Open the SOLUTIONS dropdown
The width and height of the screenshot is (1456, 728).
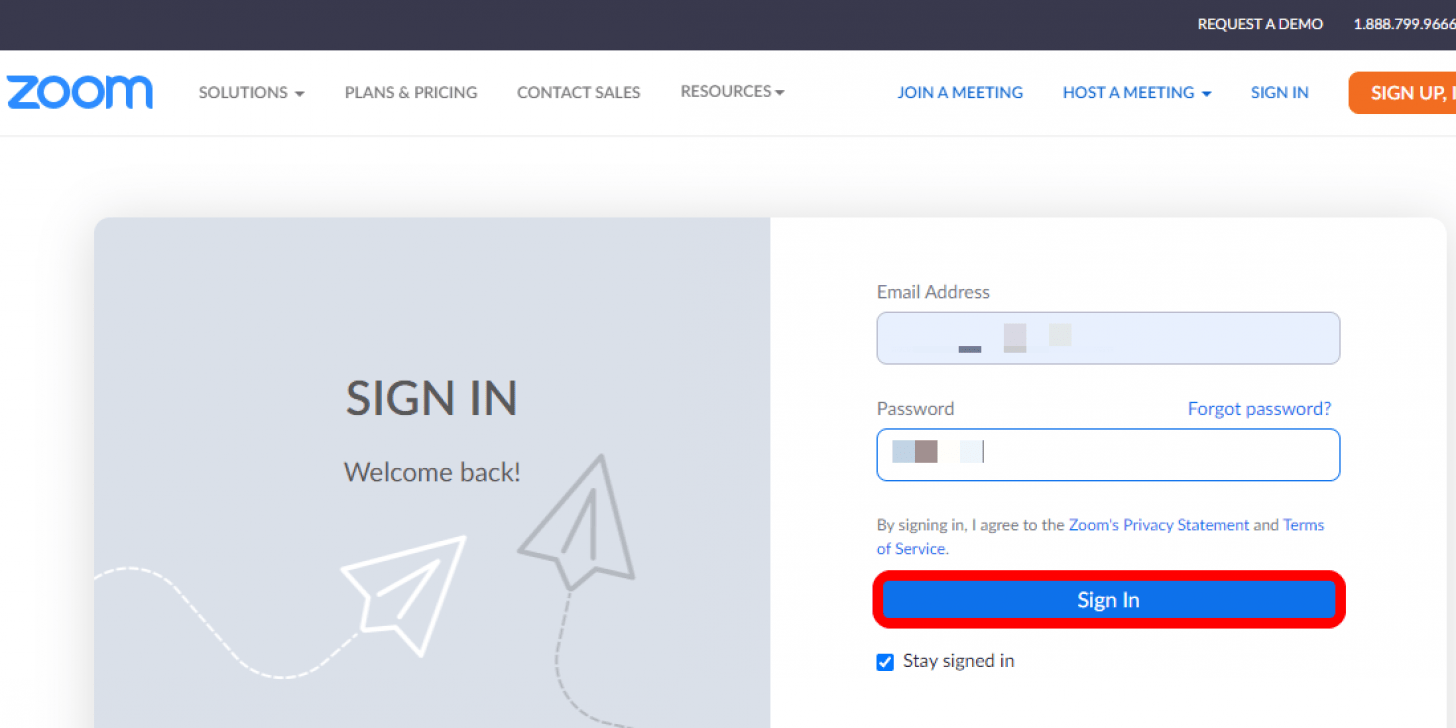[x=250, y=92]
